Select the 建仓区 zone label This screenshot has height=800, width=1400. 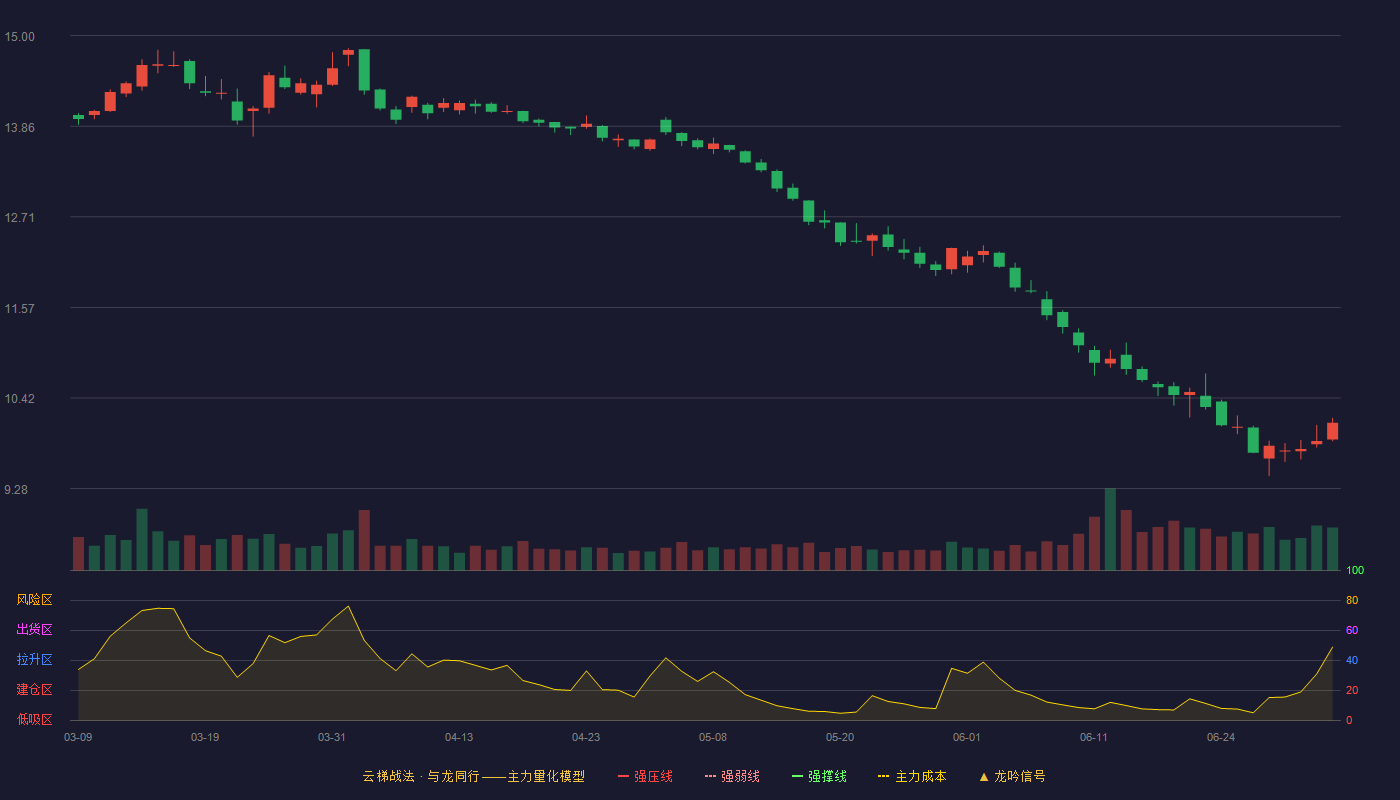tap(34, 690)
